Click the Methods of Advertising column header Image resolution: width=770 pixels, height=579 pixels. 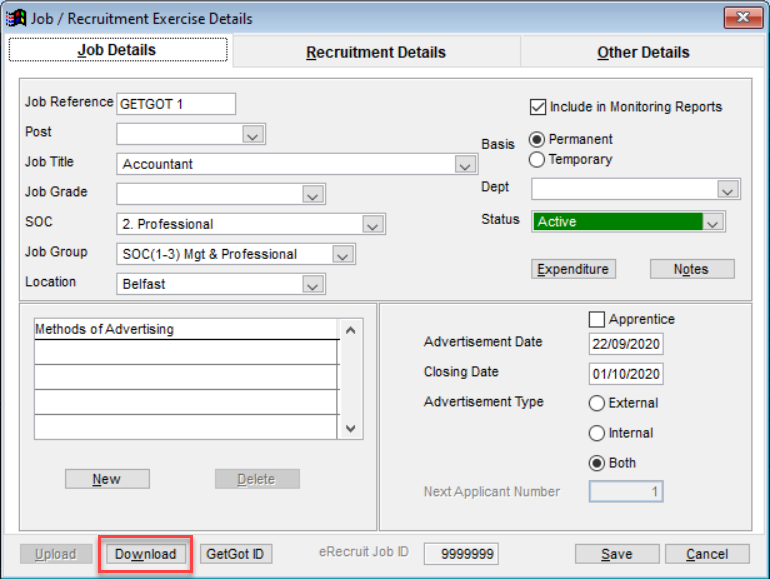187,329
